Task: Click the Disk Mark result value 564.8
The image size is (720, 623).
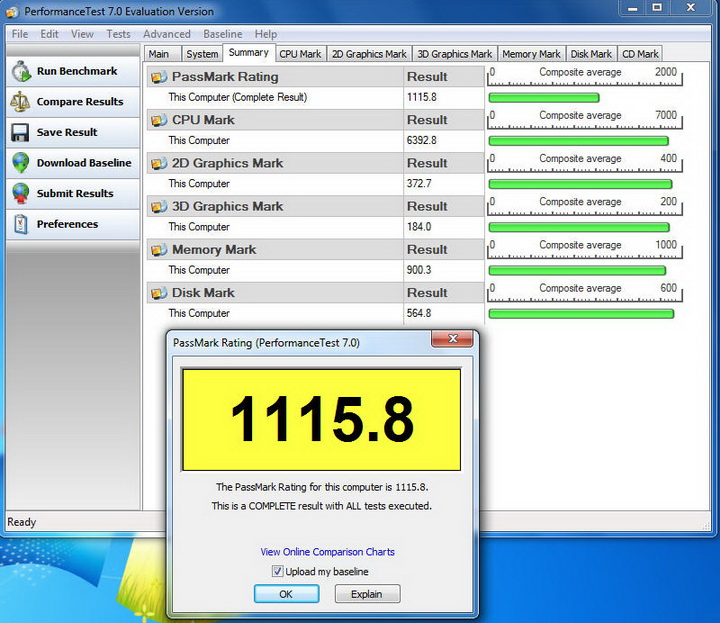Action: (x=419, y=313)
